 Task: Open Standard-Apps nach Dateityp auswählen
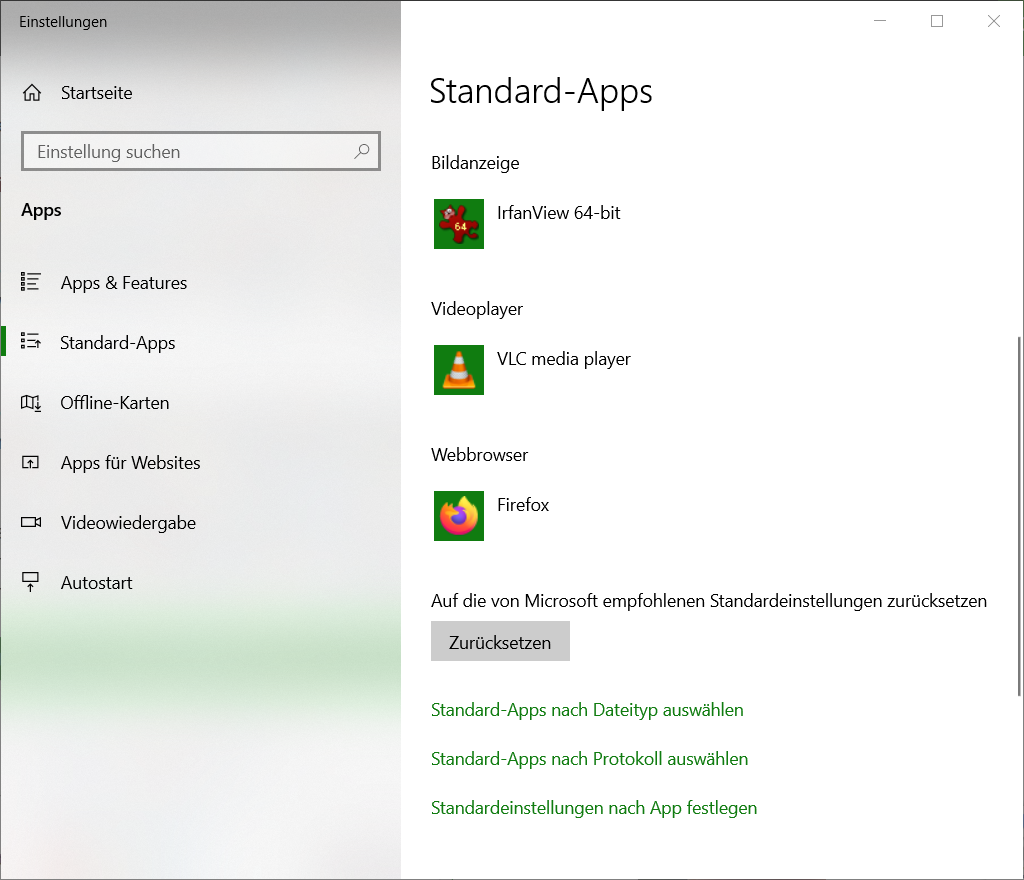coord(587,709)
